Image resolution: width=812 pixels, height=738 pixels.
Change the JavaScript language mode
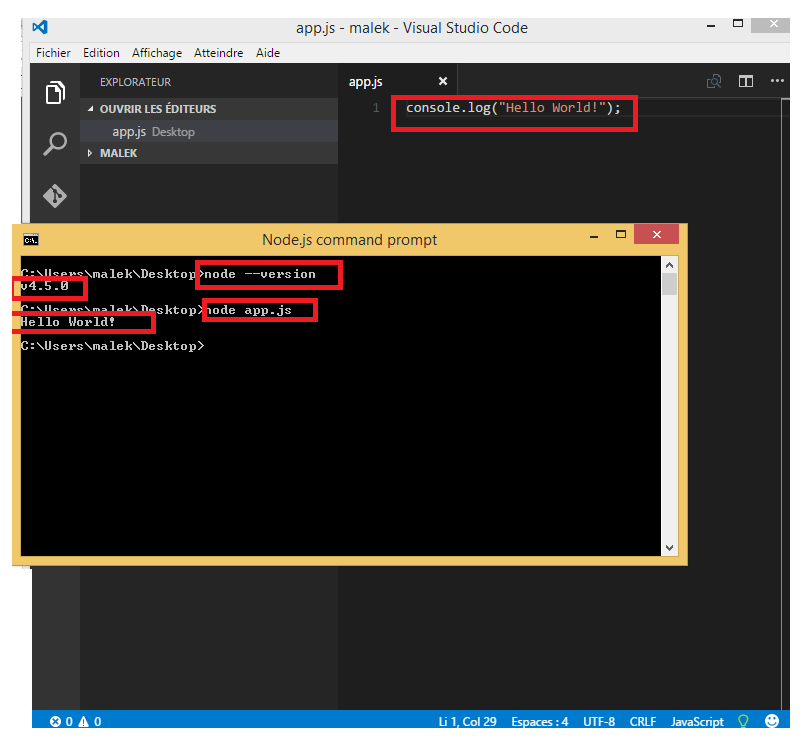(697, 721)
